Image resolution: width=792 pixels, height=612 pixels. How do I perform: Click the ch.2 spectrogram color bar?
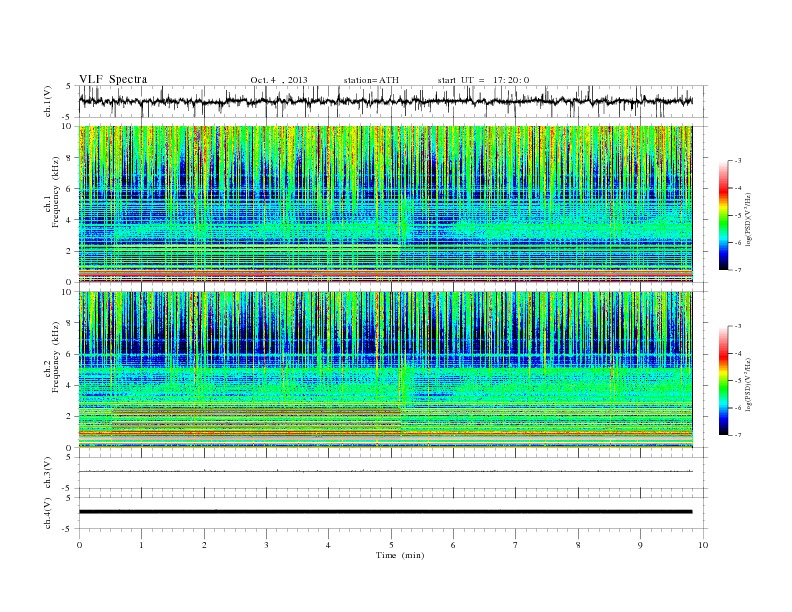[724, 381]
